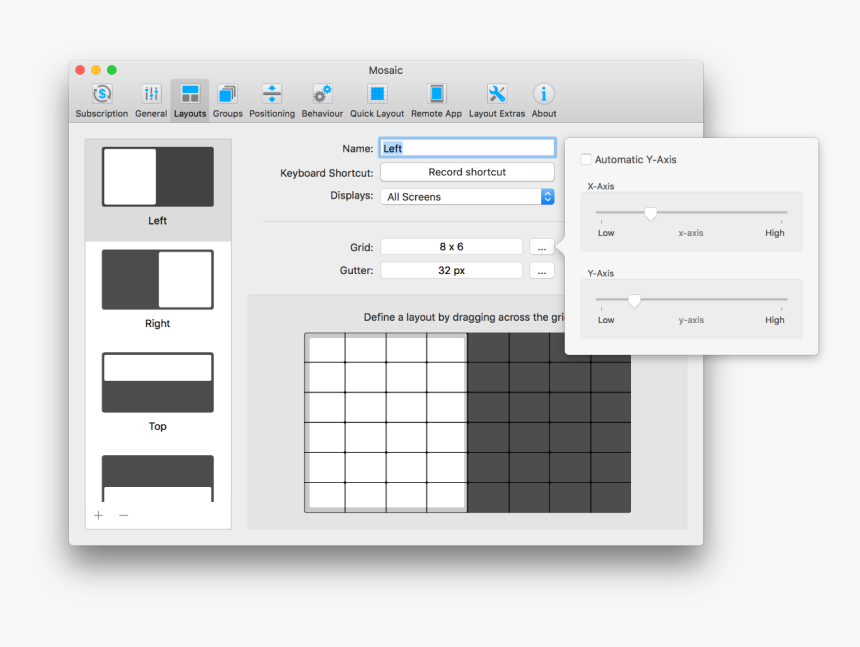Open the About info icon
Screen dimensions: 860x647
[x=543, y=95]
